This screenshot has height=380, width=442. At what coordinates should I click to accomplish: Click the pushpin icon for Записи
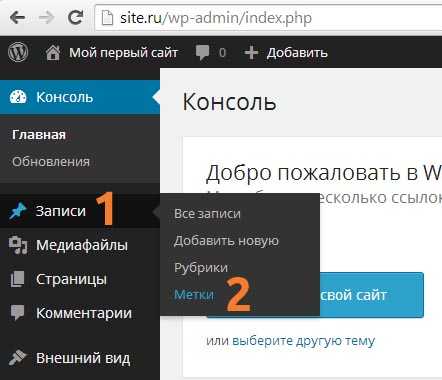pyautogui.click(x=18, y=211)
